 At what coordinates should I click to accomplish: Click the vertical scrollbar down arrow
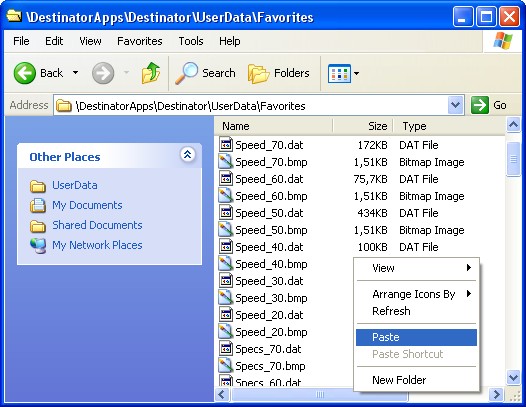513,378
